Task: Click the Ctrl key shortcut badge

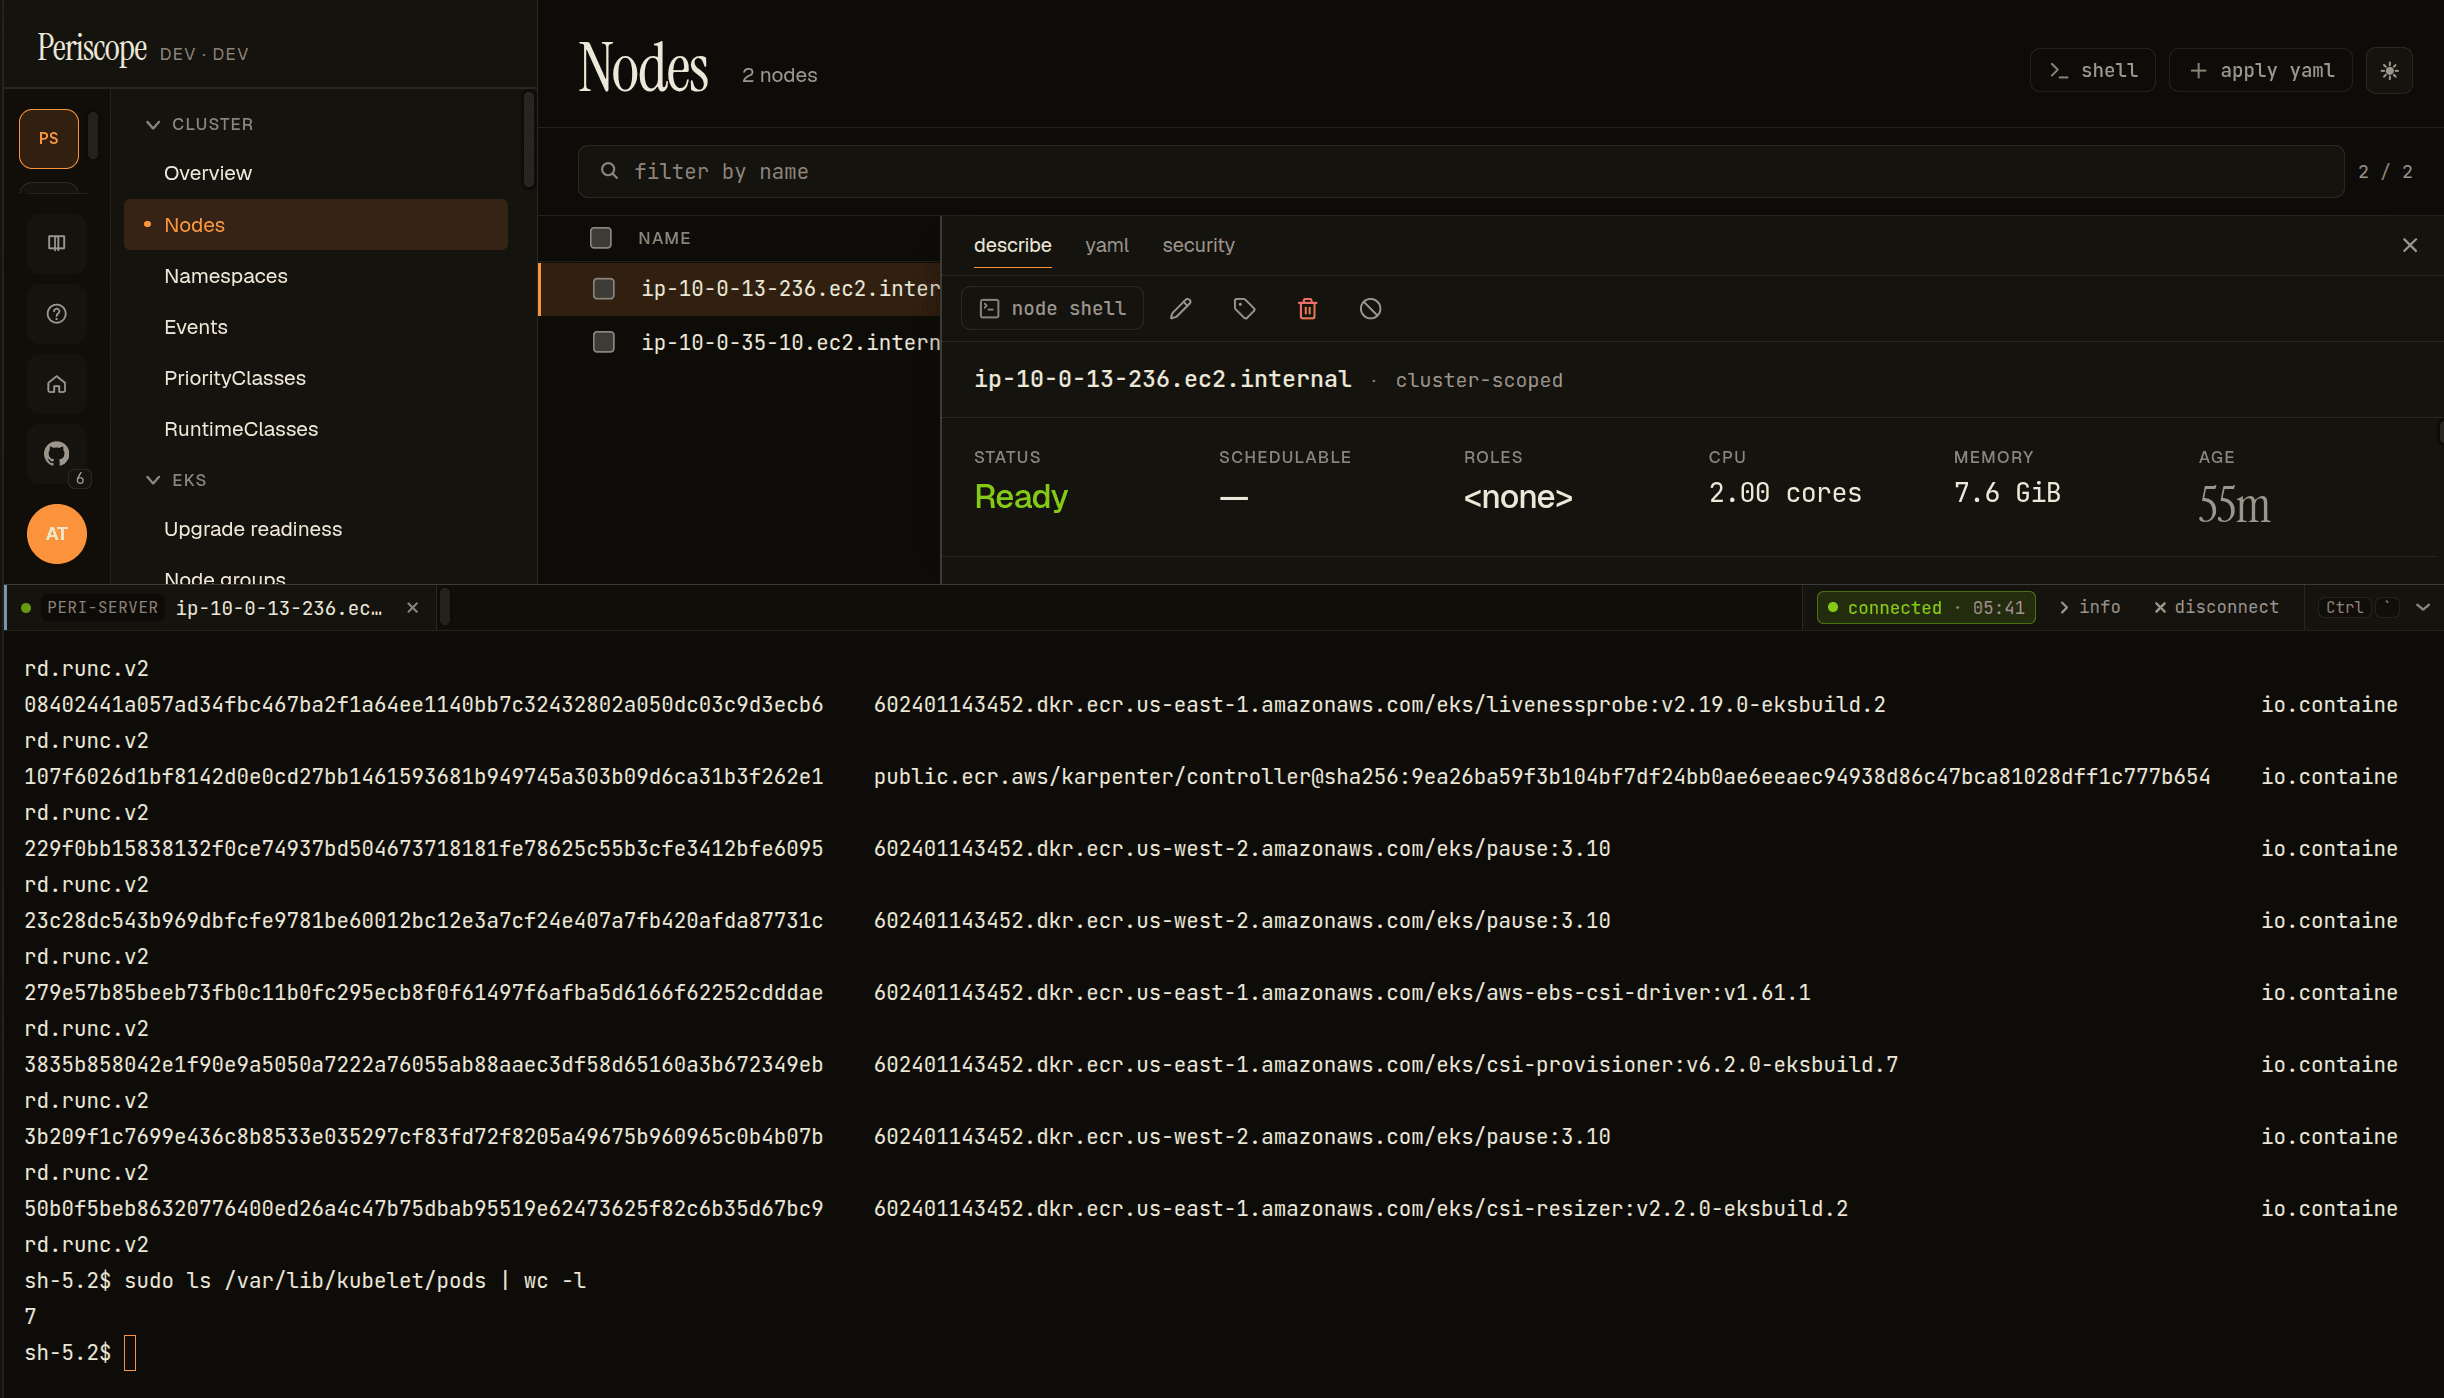Action: coord(2344,608)
